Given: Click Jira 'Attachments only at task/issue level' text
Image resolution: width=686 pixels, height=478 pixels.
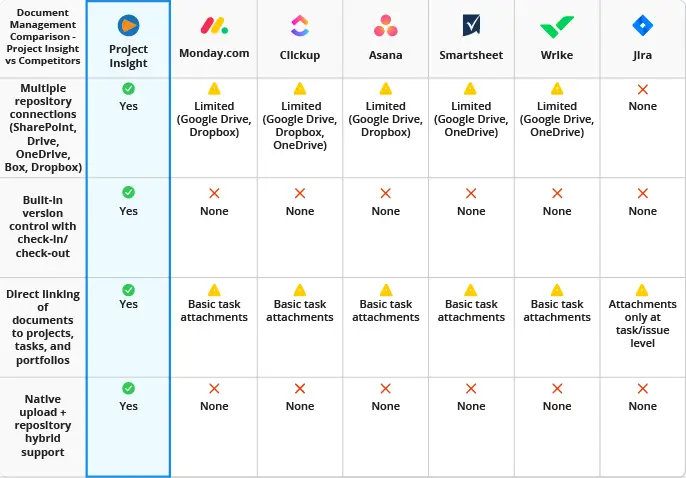Looking at the screenshot, I should click(x=643, y=324).
